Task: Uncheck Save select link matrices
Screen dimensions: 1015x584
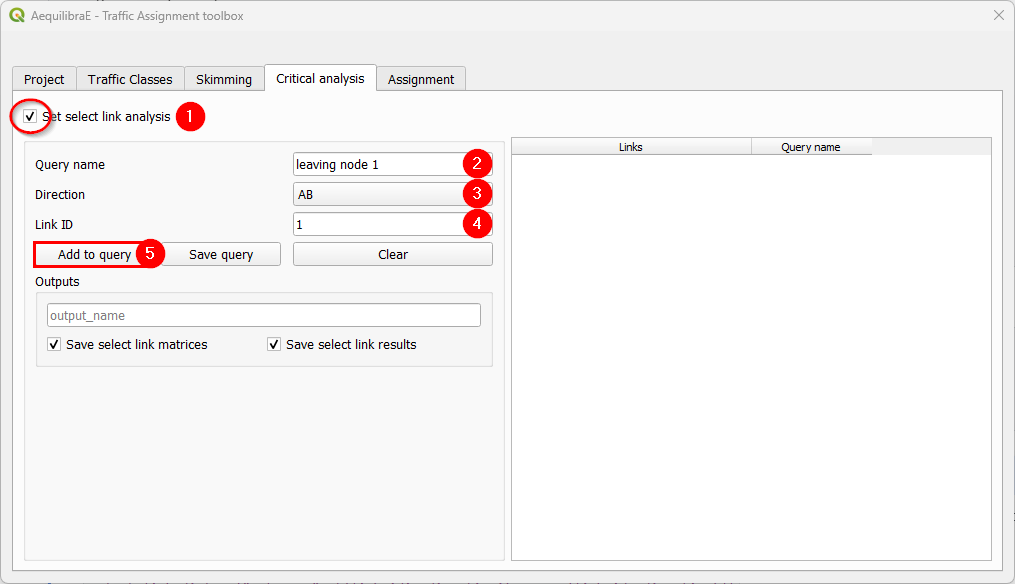Action: tap(54, 344)
